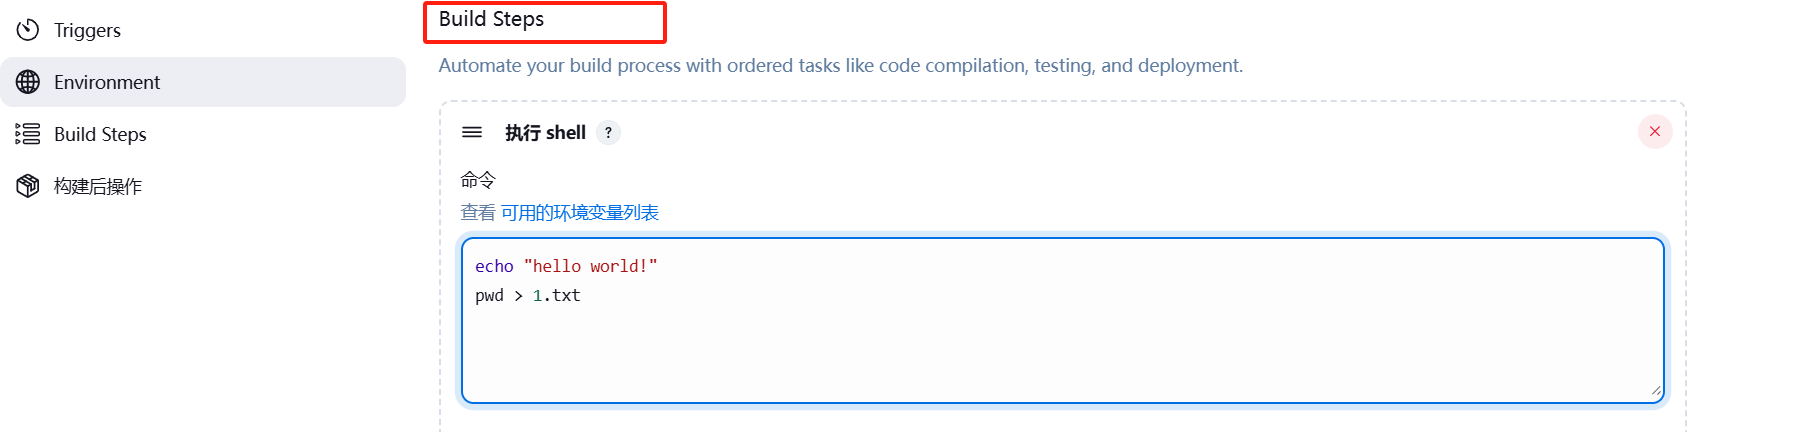Click empty area of shell command box
This screenshot has height=432, width=1796.
1062,350
